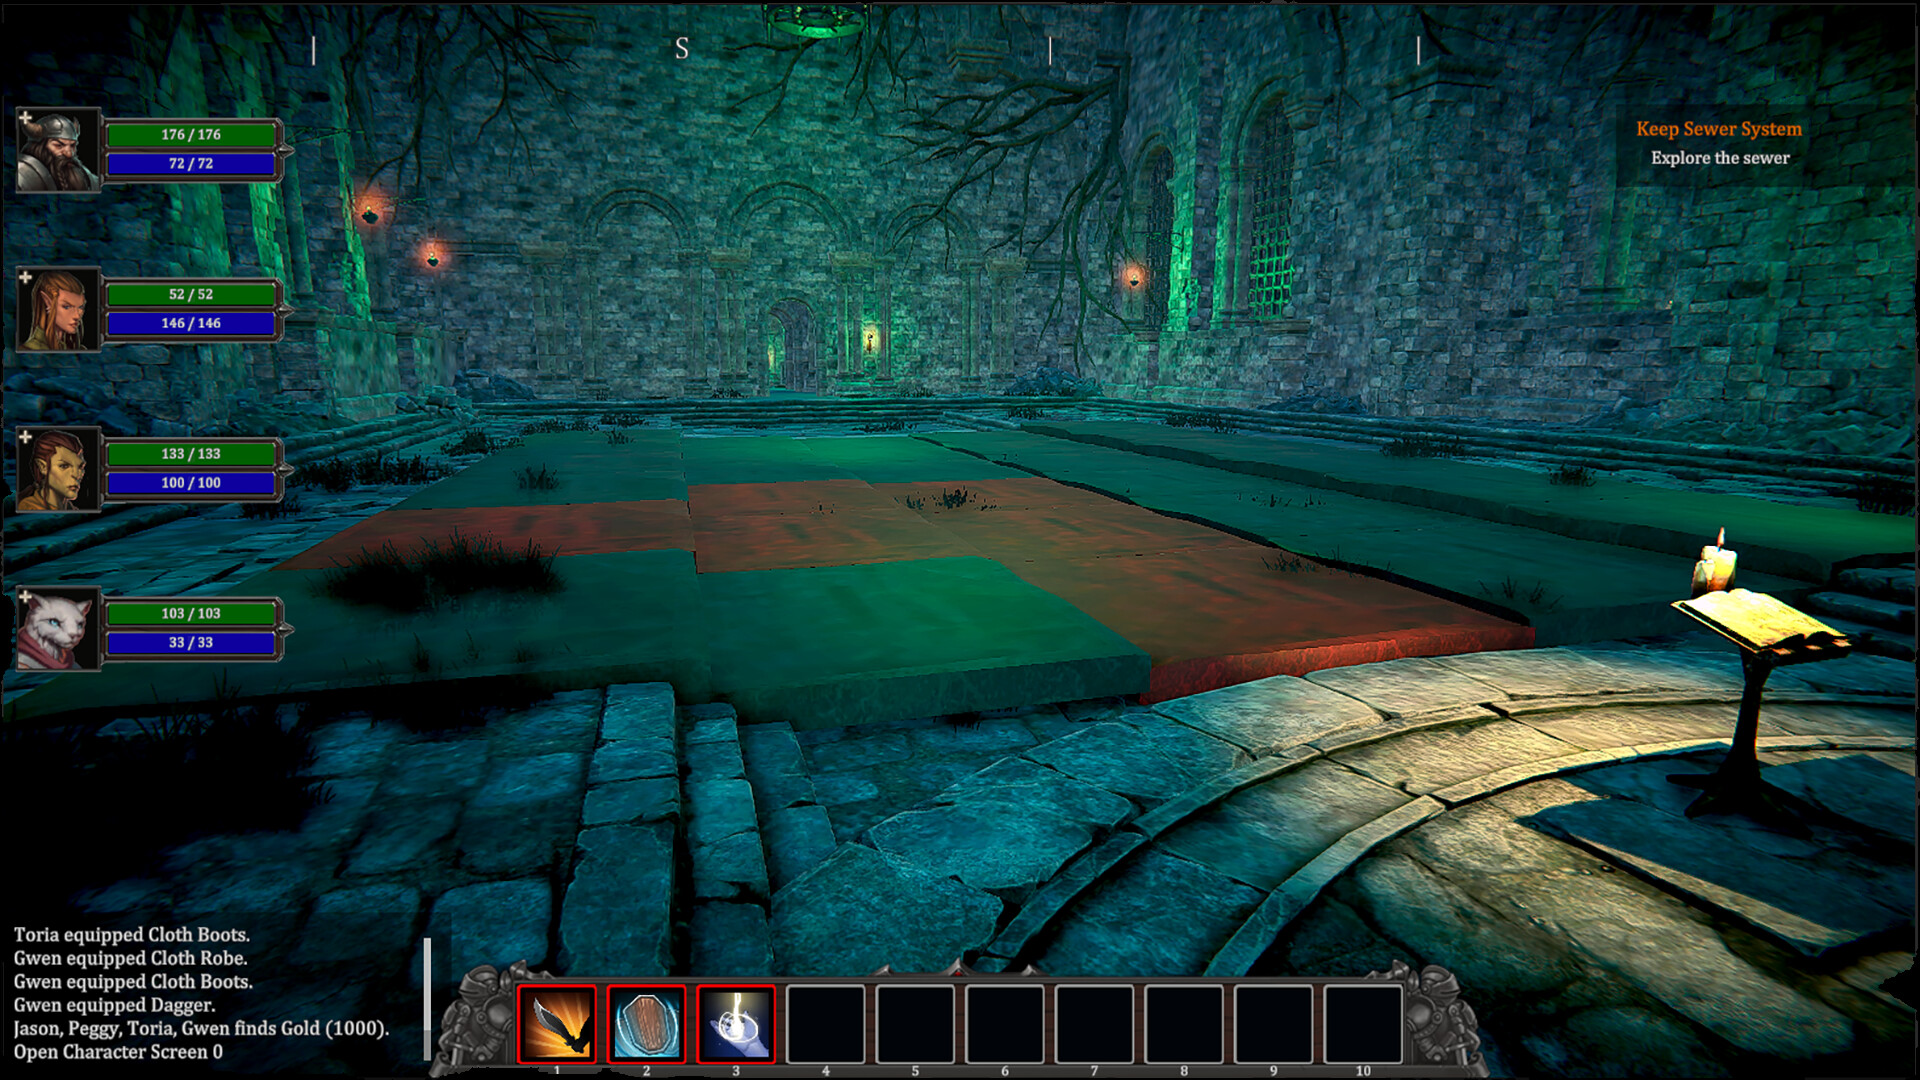Click the message log scrollbar
The image size is (1920, 1080).
427,998
